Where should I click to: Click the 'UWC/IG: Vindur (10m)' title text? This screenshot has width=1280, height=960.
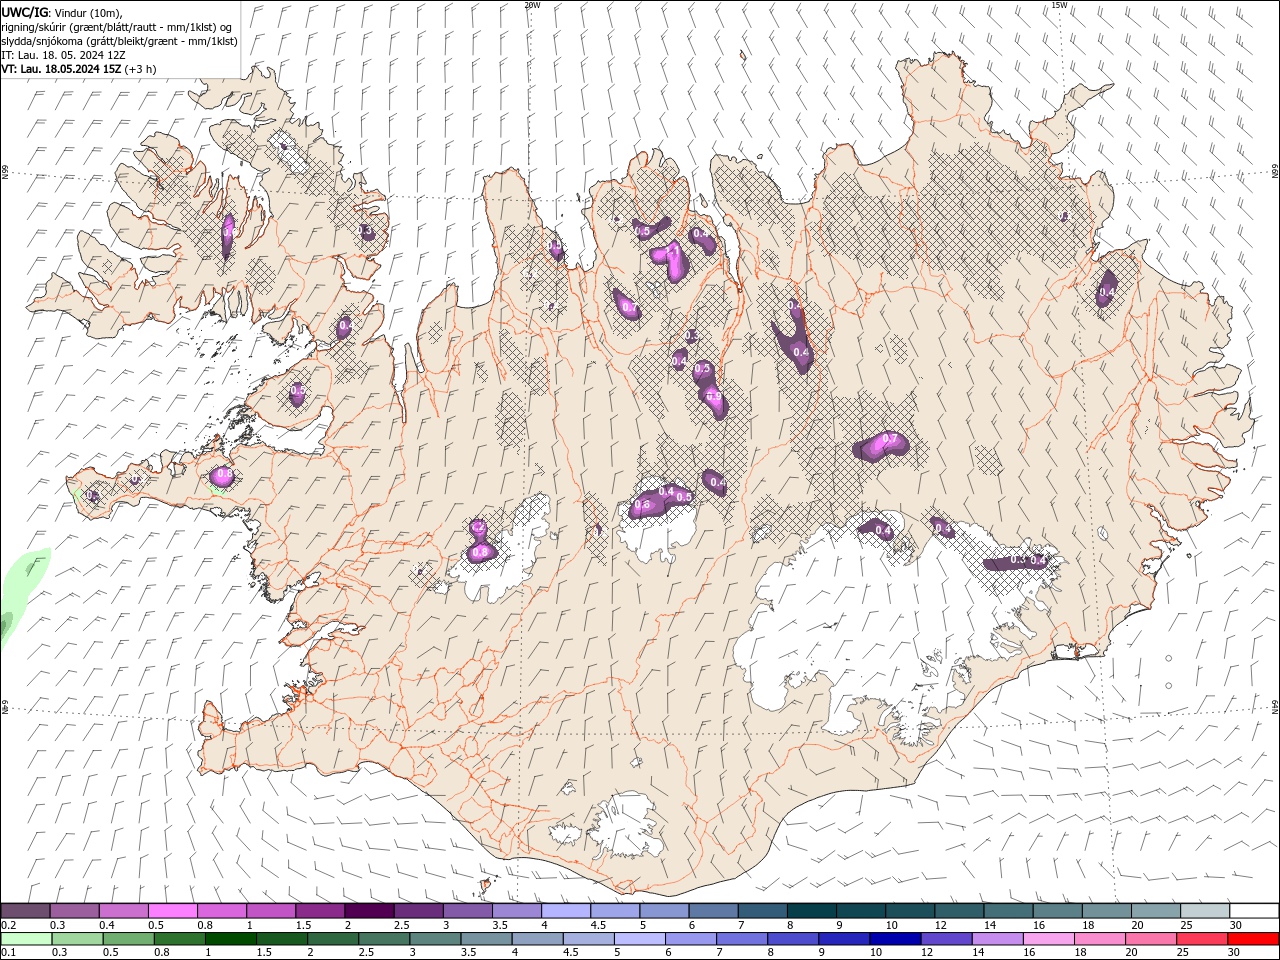coord(62,12)
